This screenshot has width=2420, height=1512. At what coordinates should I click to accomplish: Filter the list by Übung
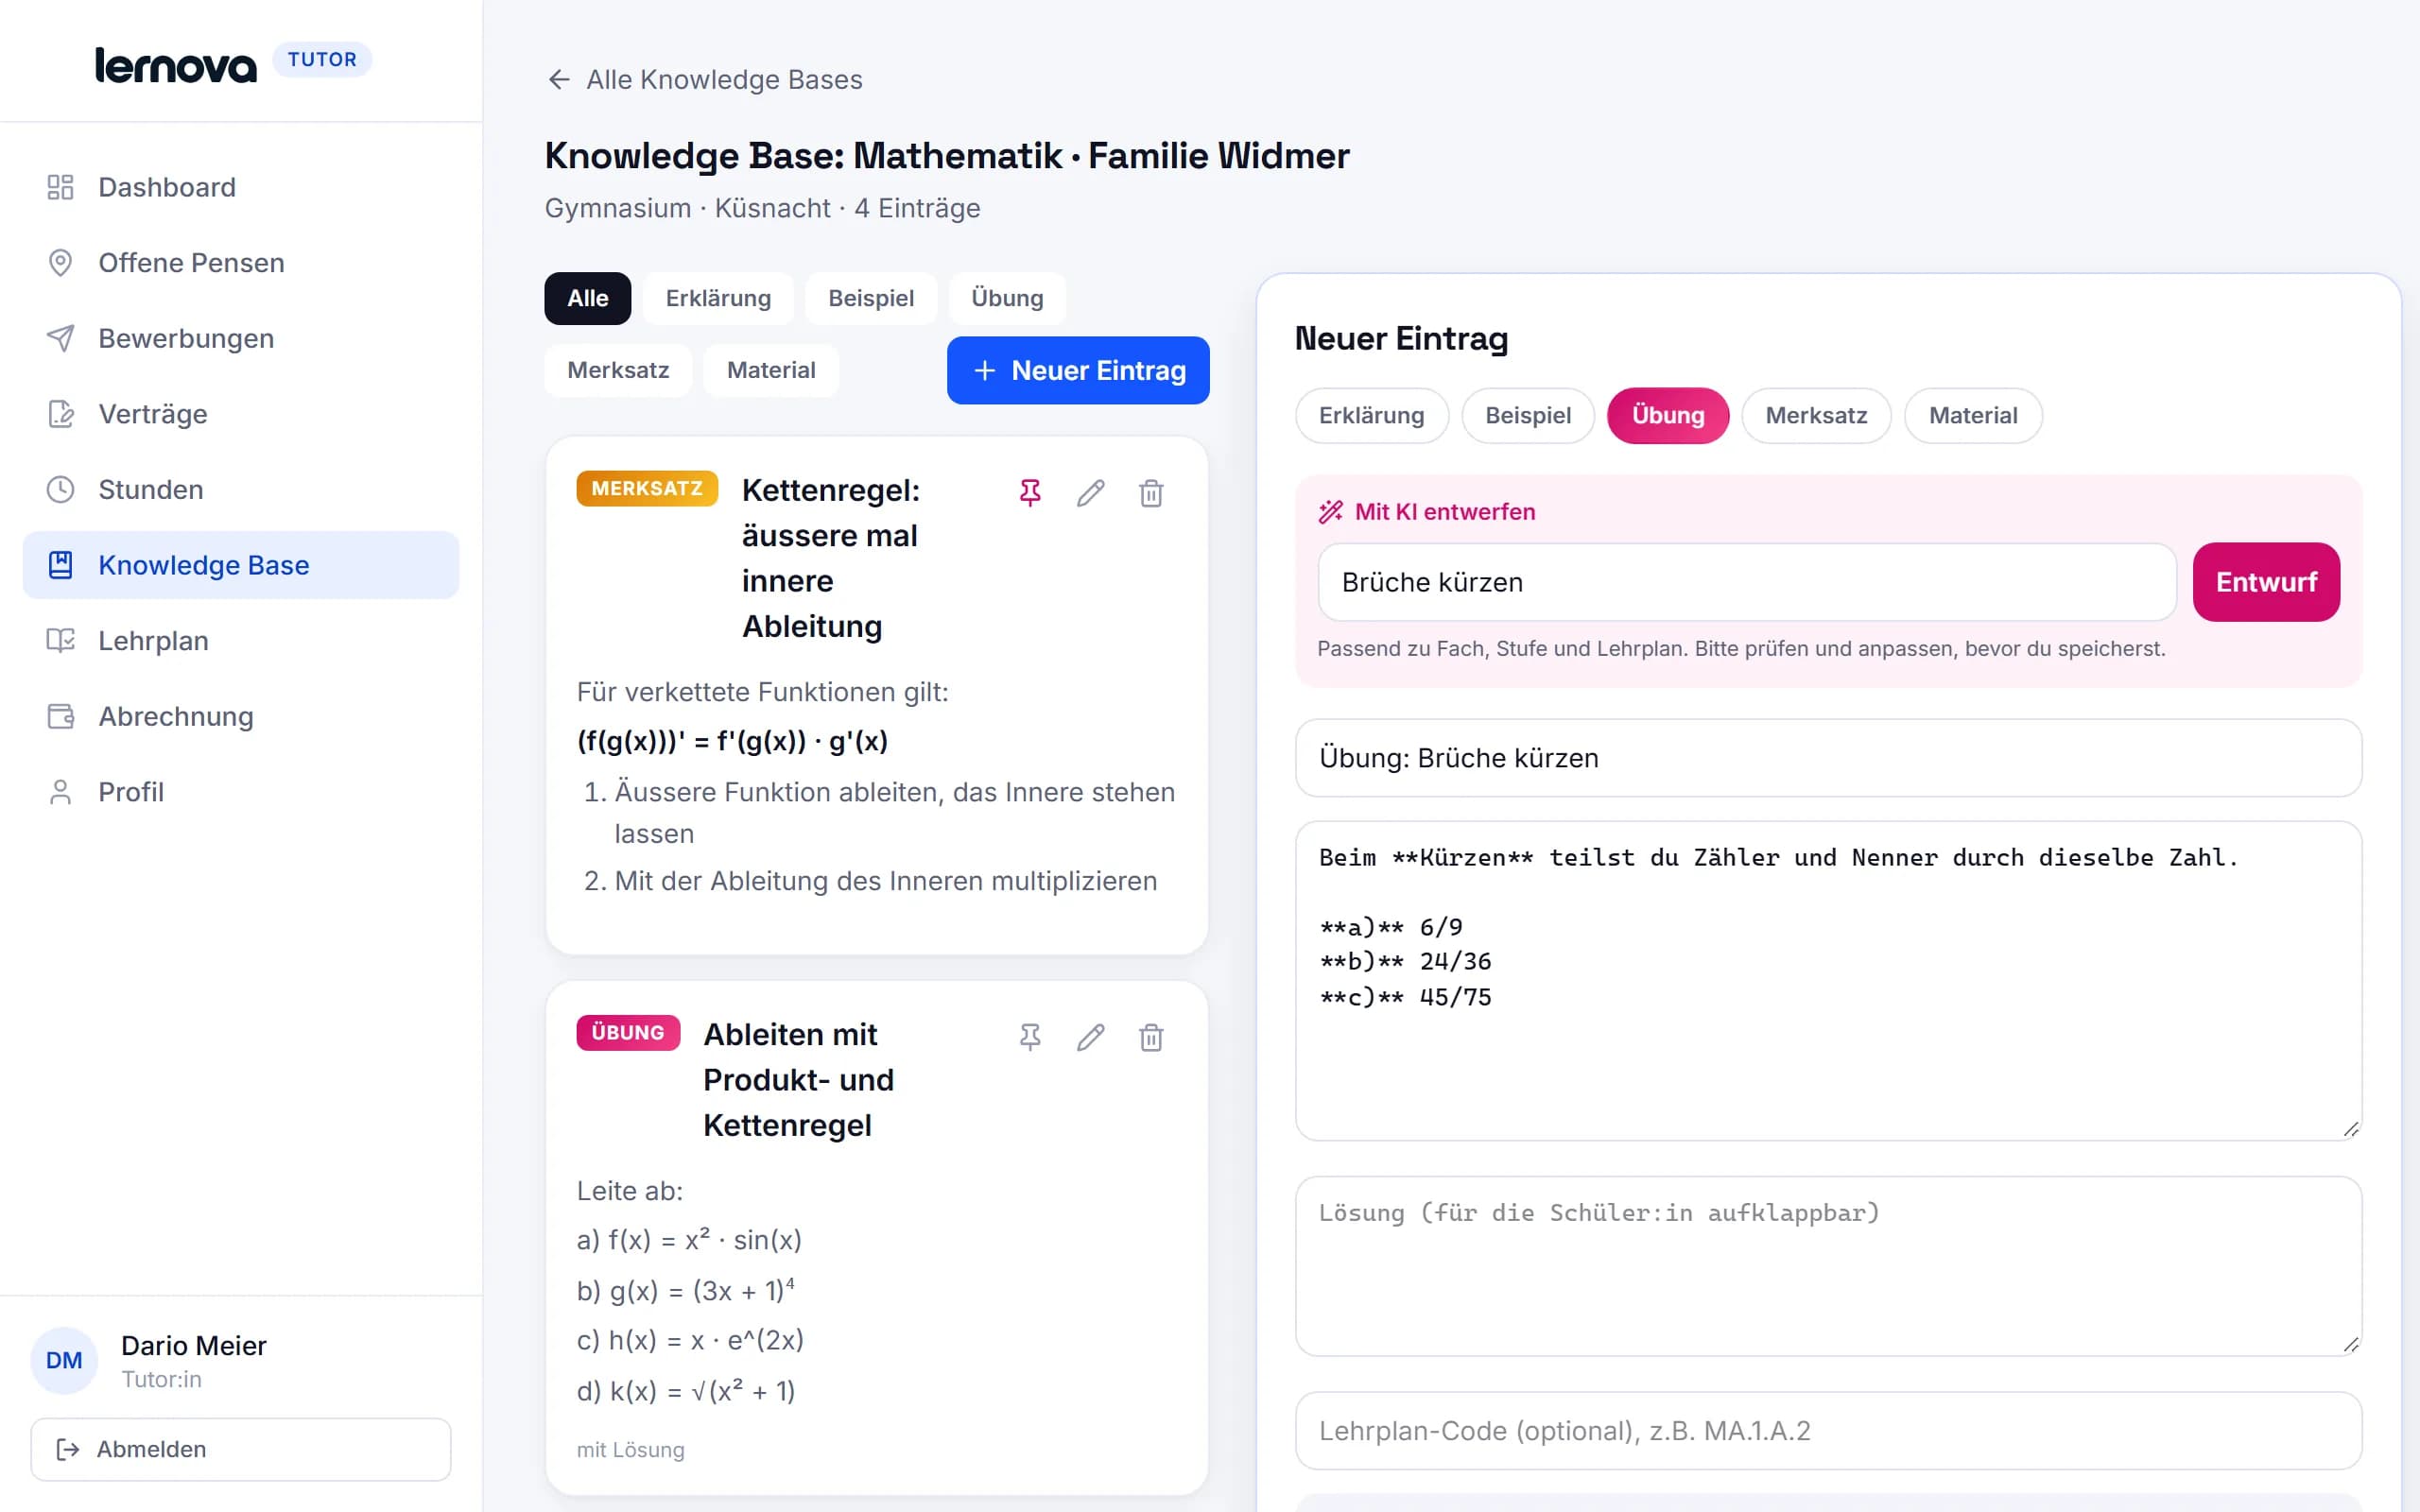click(x=1007, y=298)
